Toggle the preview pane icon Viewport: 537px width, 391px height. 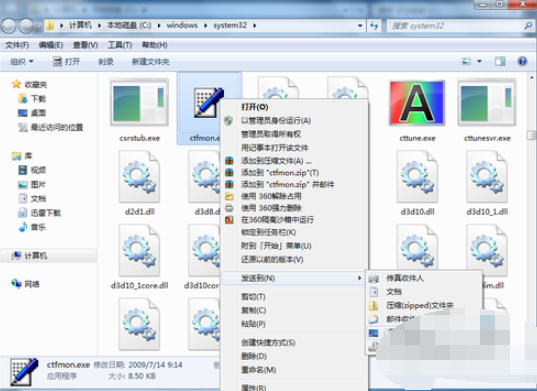[500, 61]
